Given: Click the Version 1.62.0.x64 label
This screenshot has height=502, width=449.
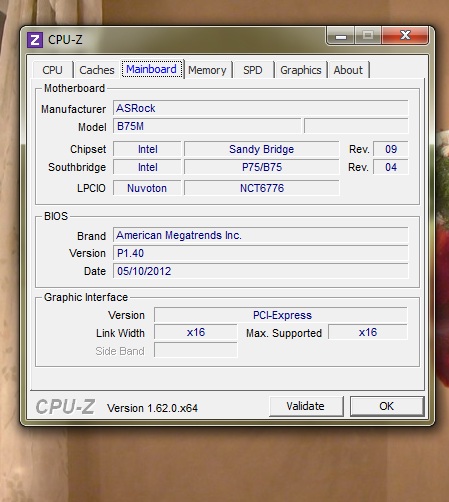Looking at the screenshot, I should point(153,408).
